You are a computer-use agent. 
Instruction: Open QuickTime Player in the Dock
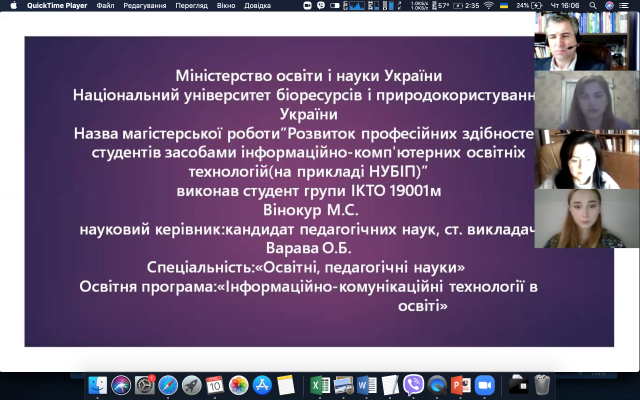pyautogui.click(x=438, y=385)
